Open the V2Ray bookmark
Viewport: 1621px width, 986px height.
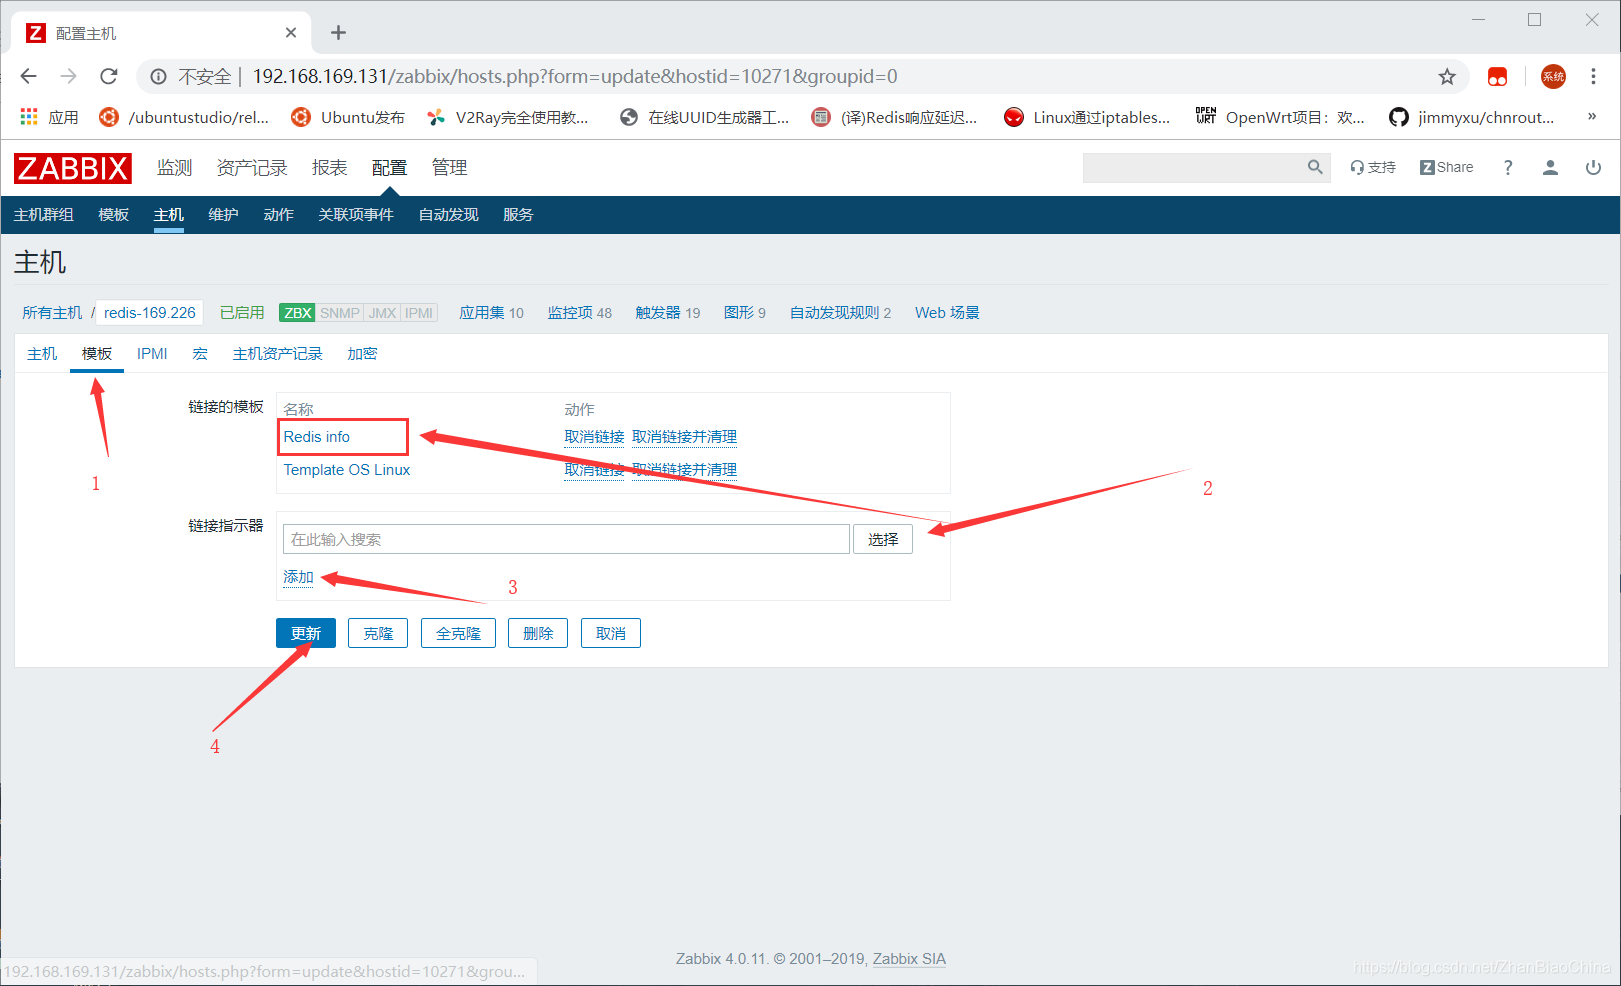(507, 117)
